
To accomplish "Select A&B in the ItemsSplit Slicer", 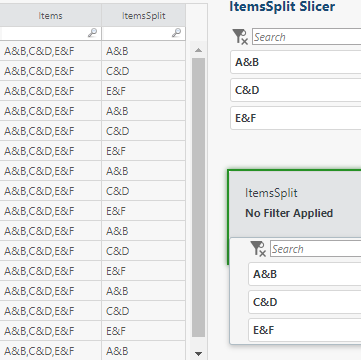I will point(296,62).
